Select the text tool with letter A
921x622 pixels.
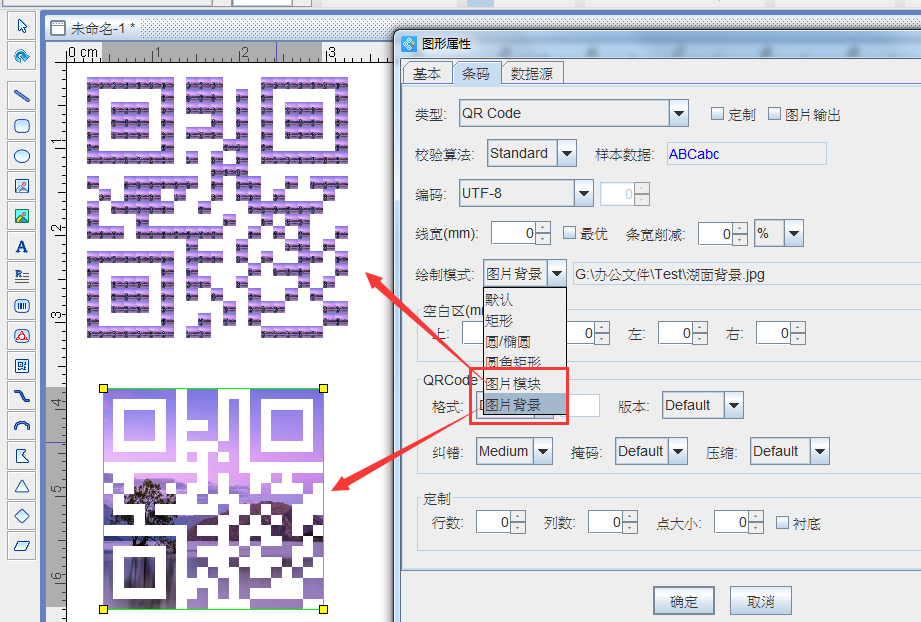[21, 245]
